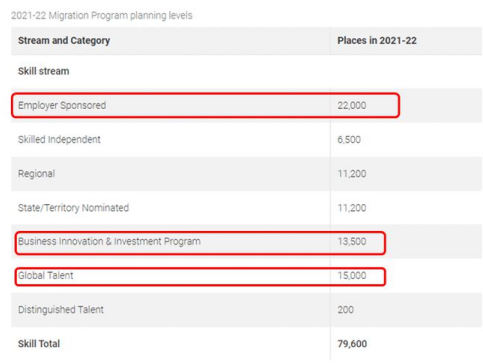Click the 'Skill stream' section heading

[x=44, y=71]
